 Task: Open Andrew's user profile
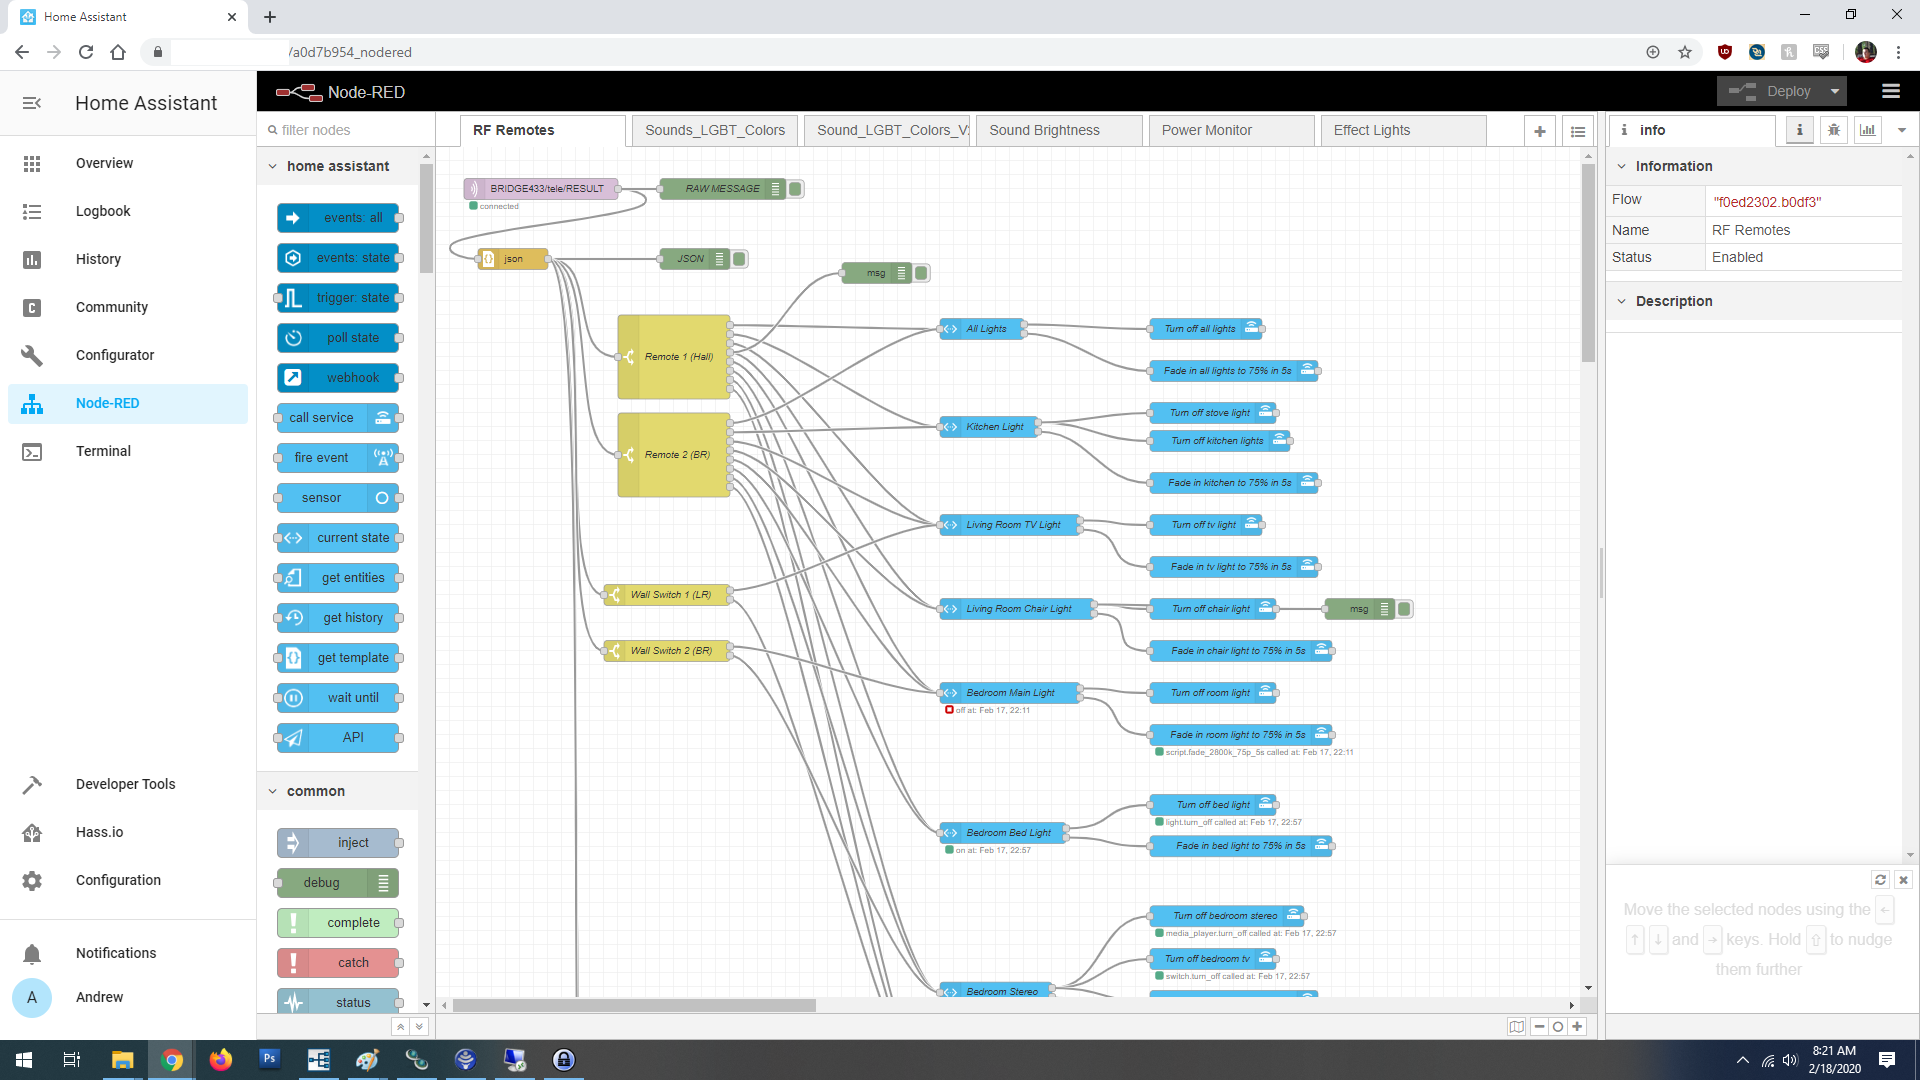pyautogui.click(x=128, y=997)
